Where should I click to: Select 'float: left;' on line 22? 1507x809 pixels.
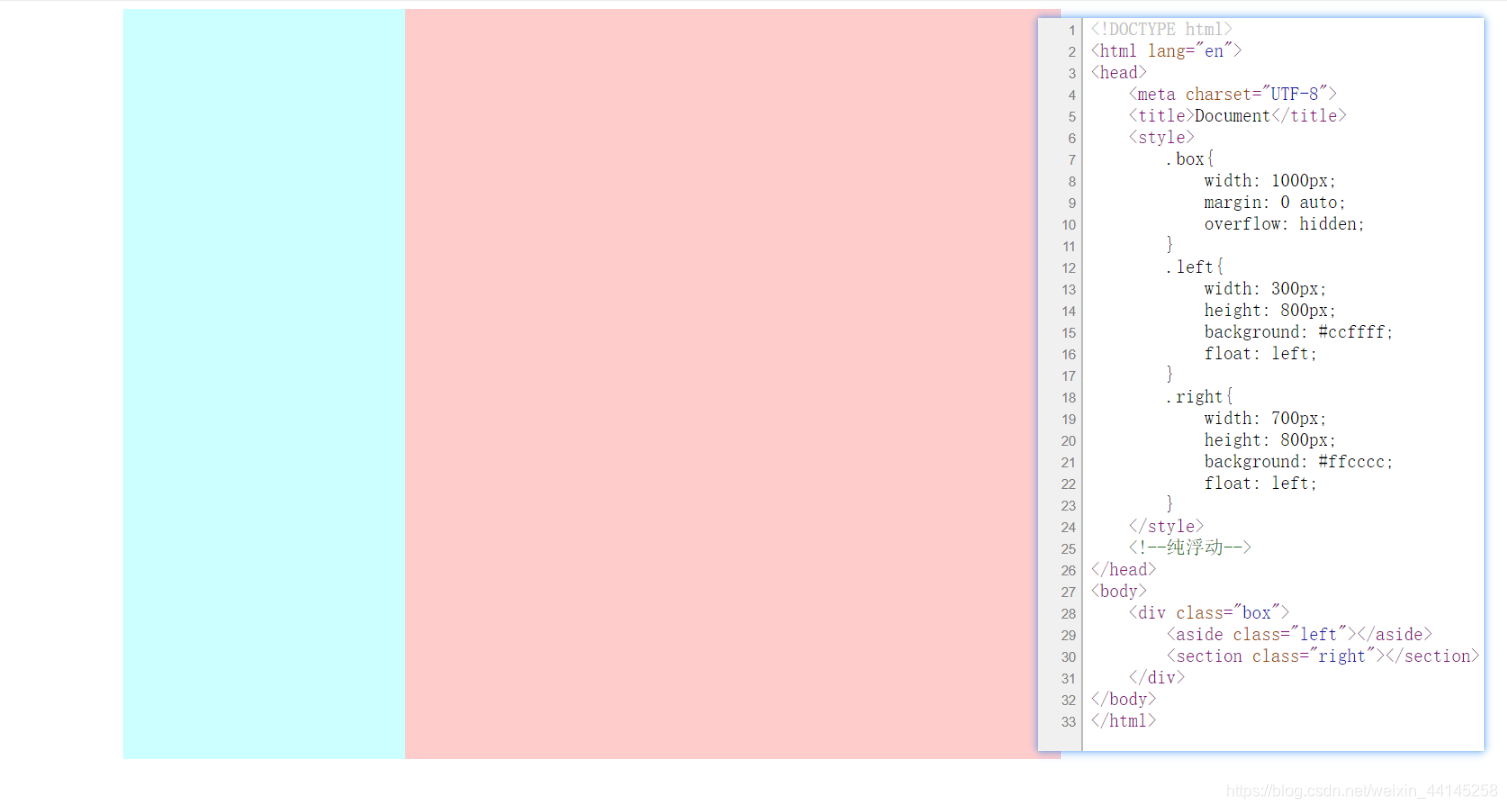point(1261,483)
